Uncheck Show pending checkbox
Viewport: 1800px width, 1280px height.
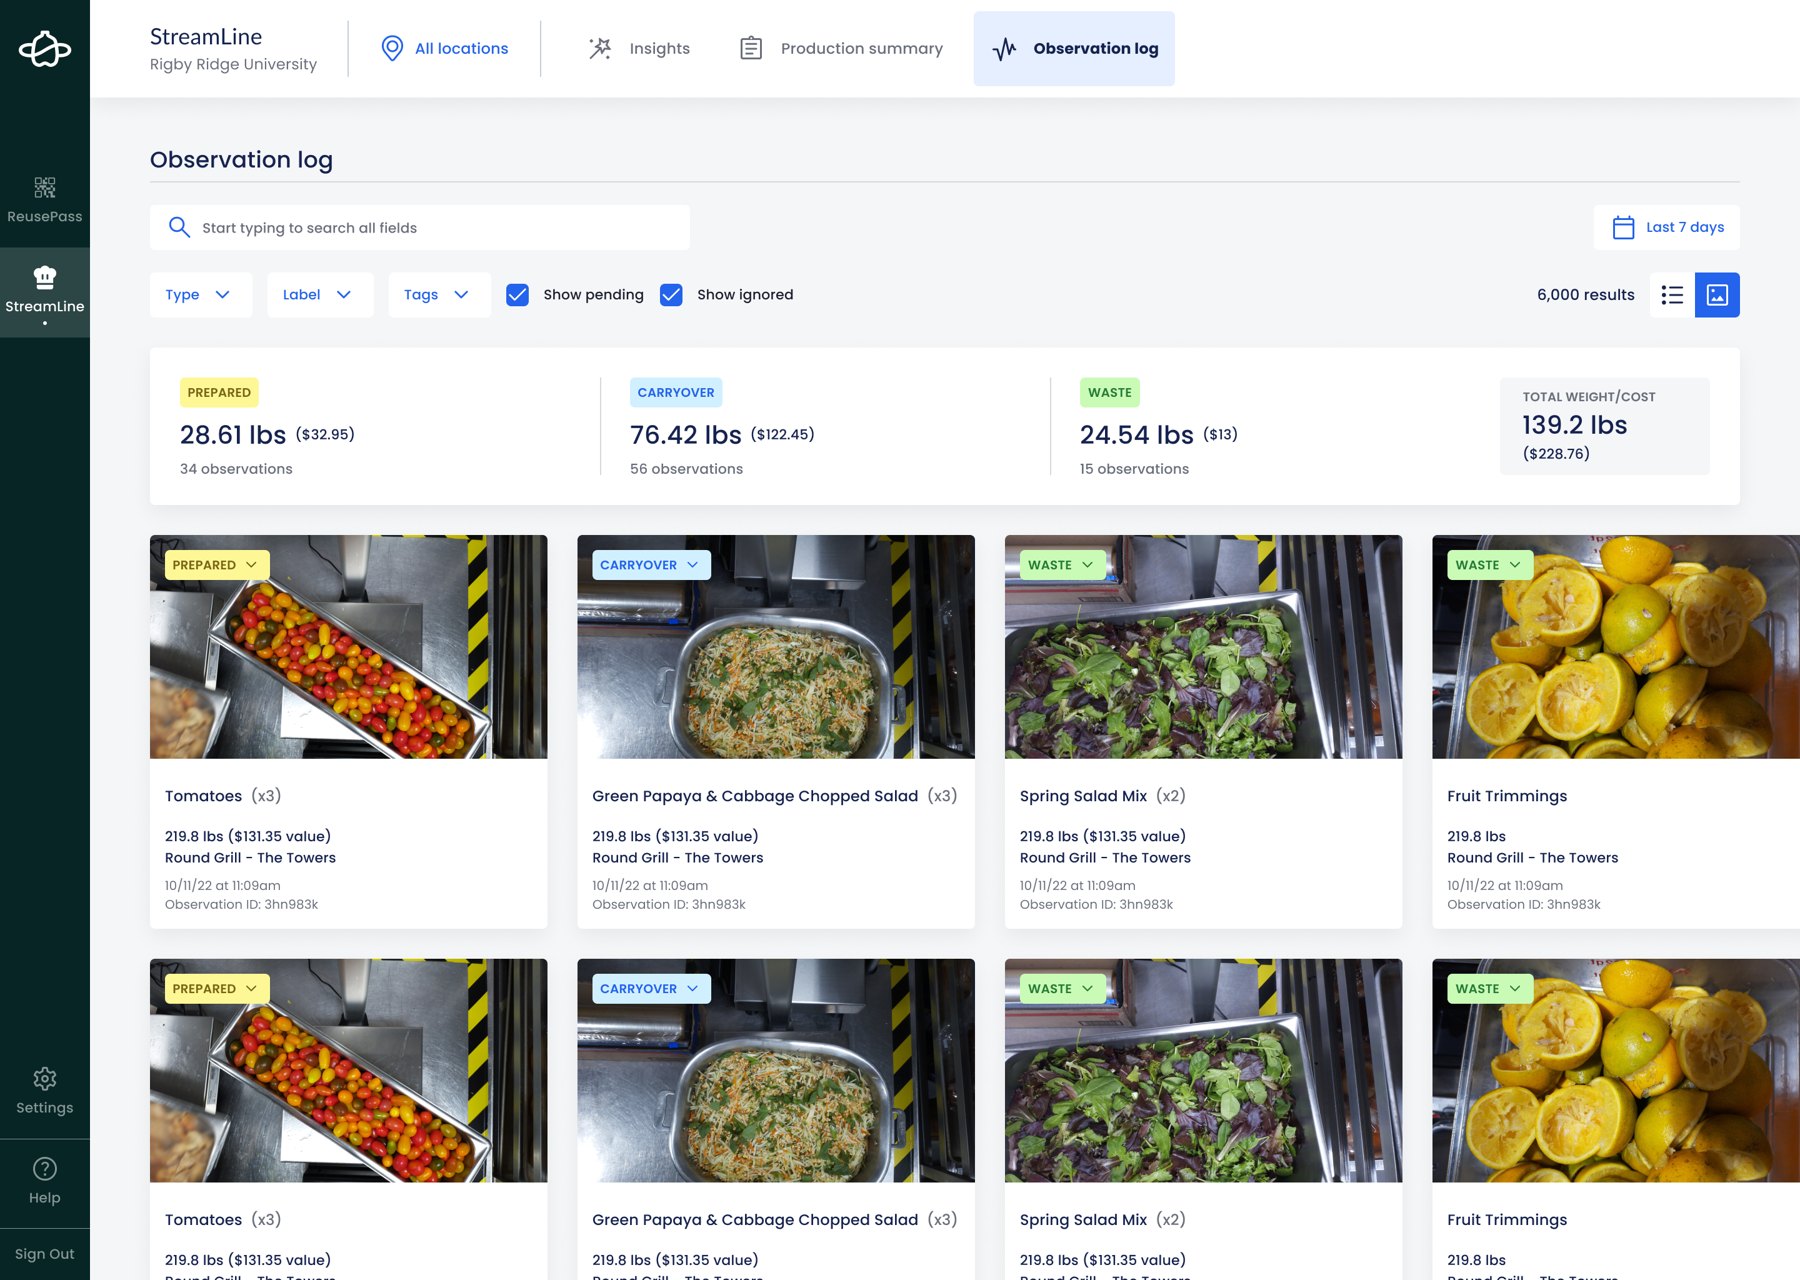[x=517, y=295]
